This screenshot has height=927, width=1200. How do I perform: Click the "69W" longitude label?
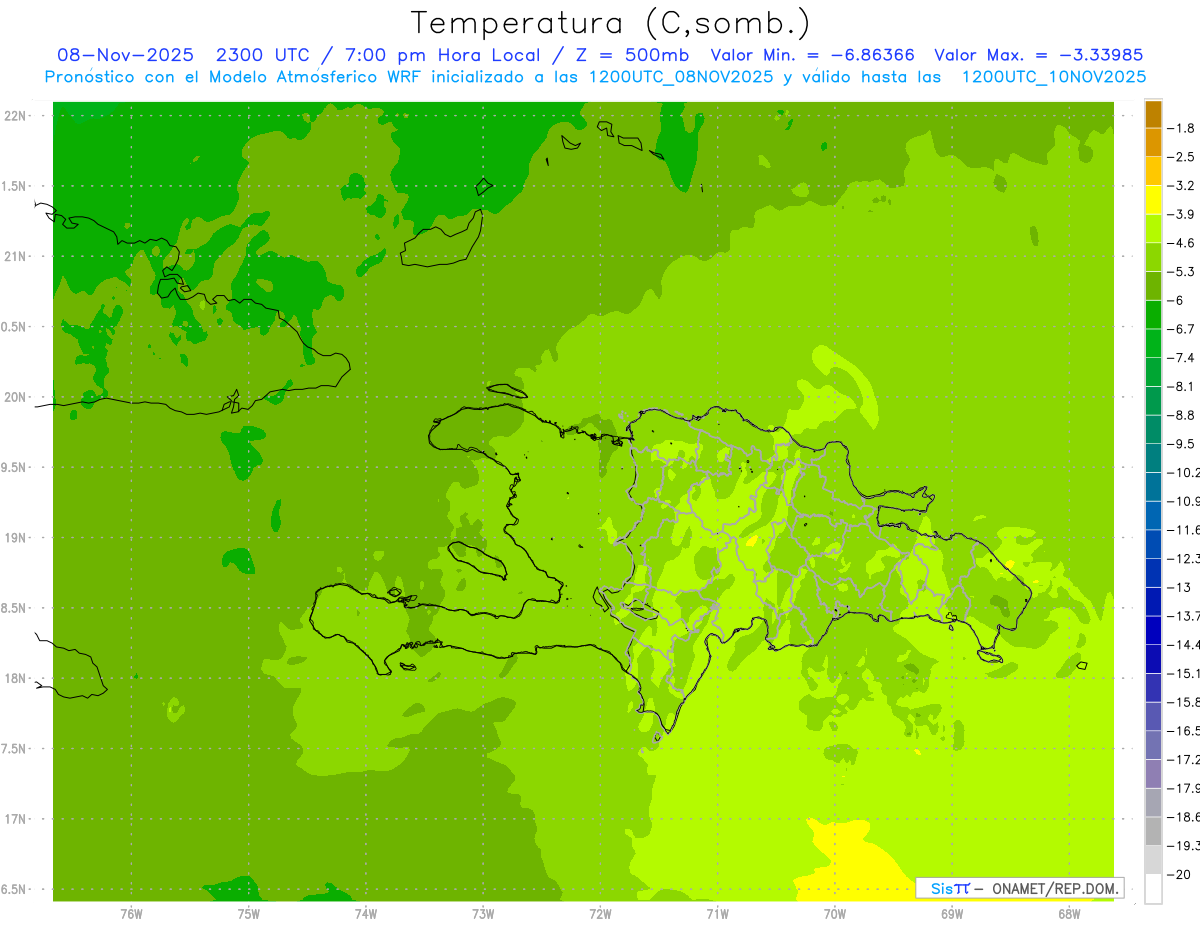pos(952,913)
